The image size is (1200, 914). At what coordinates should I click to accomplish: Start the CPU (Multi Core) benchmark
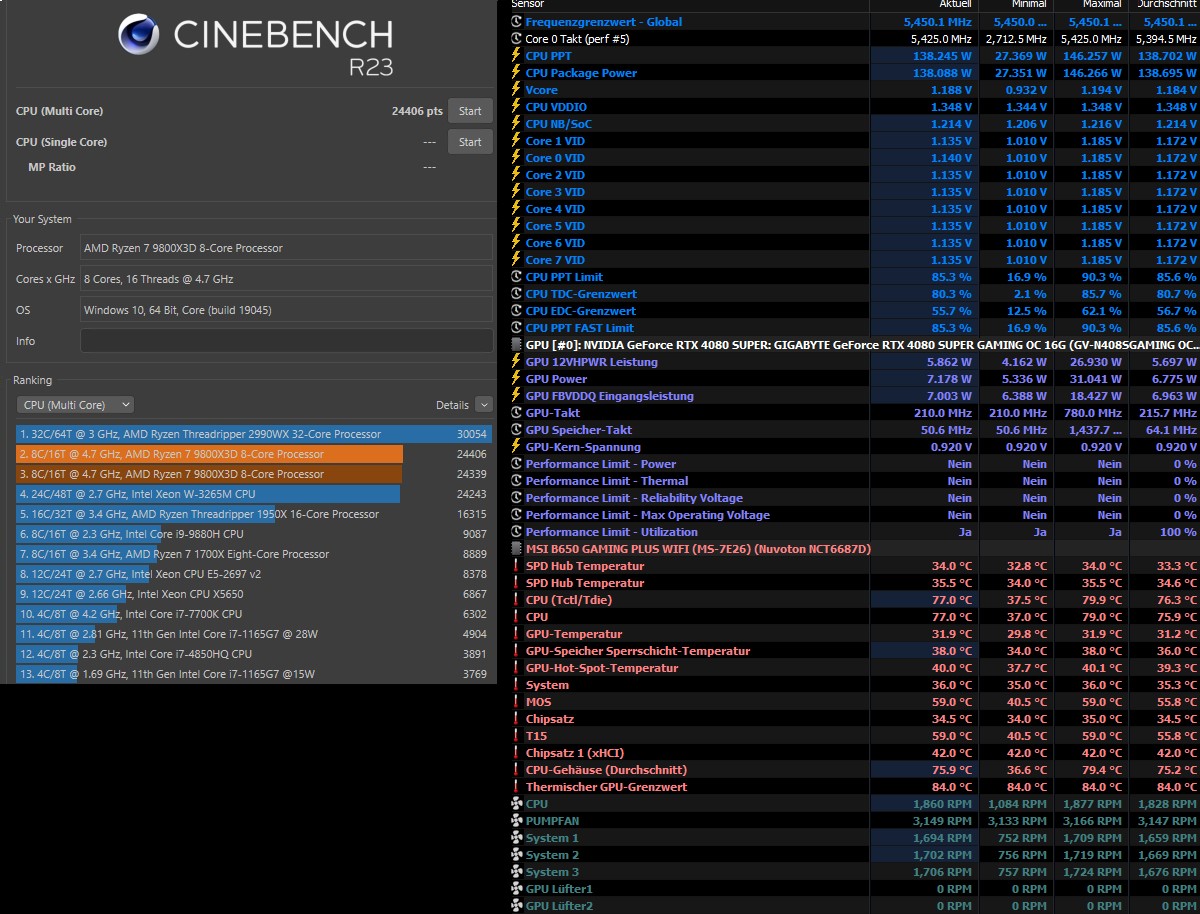[470, 111]
